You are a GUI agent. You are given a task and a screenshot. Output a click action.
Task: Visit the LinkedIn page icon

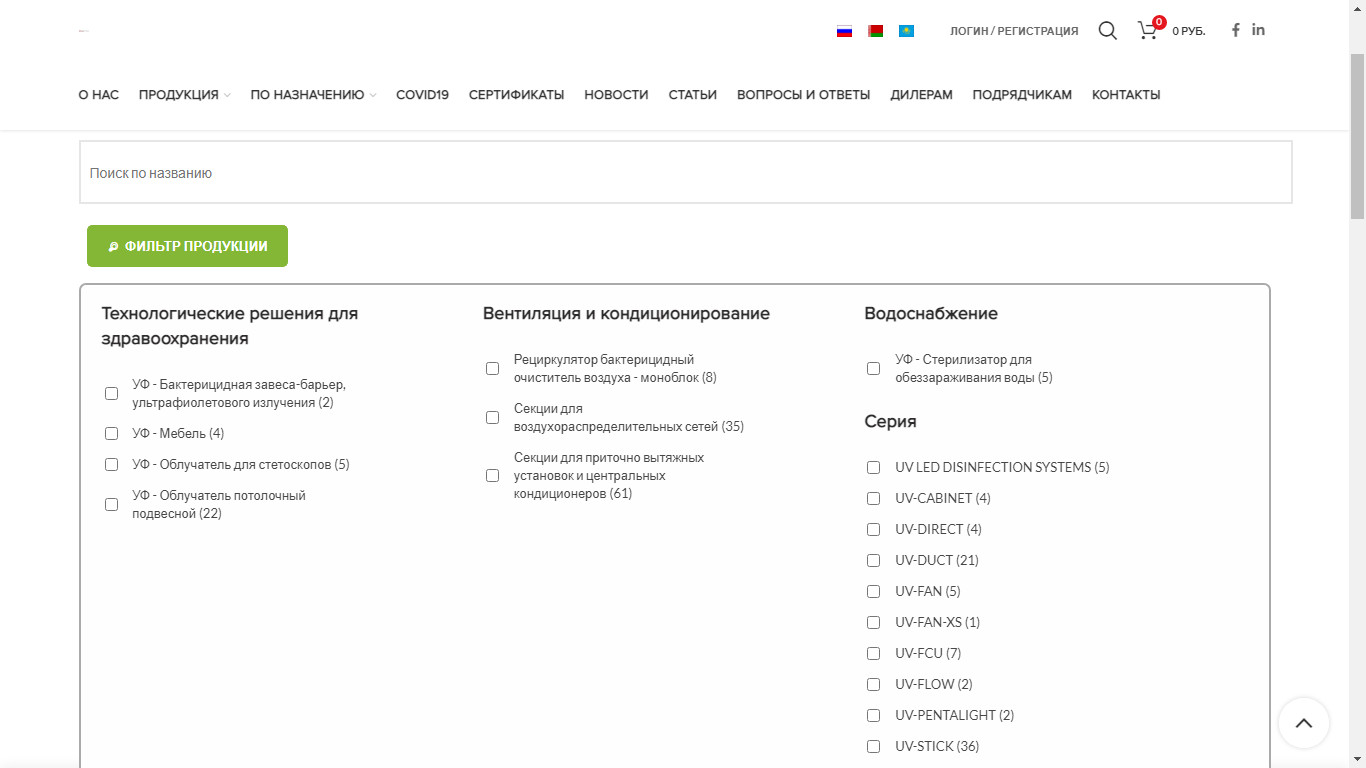(x=1258, y=30)
